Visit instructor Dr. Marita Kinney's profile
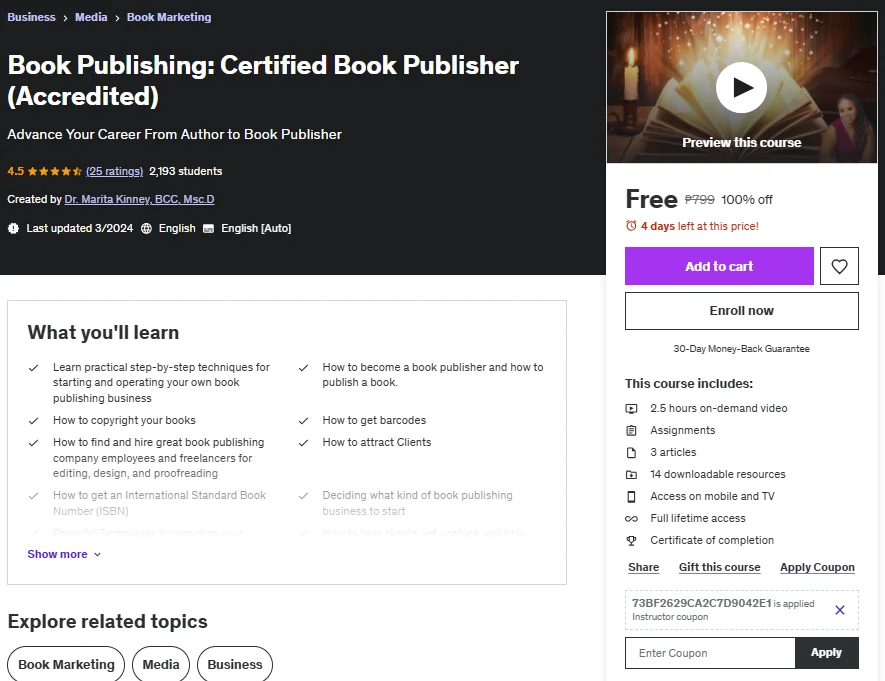The width and height of the screenshot is (885, 681). 139,199
